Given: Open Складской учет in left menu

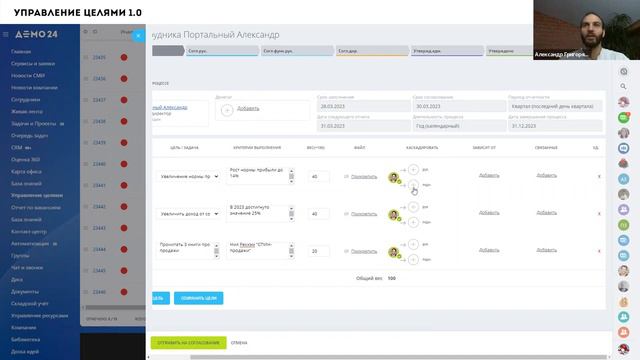Looking at the screenshot, I should click(x=29, y=303).
